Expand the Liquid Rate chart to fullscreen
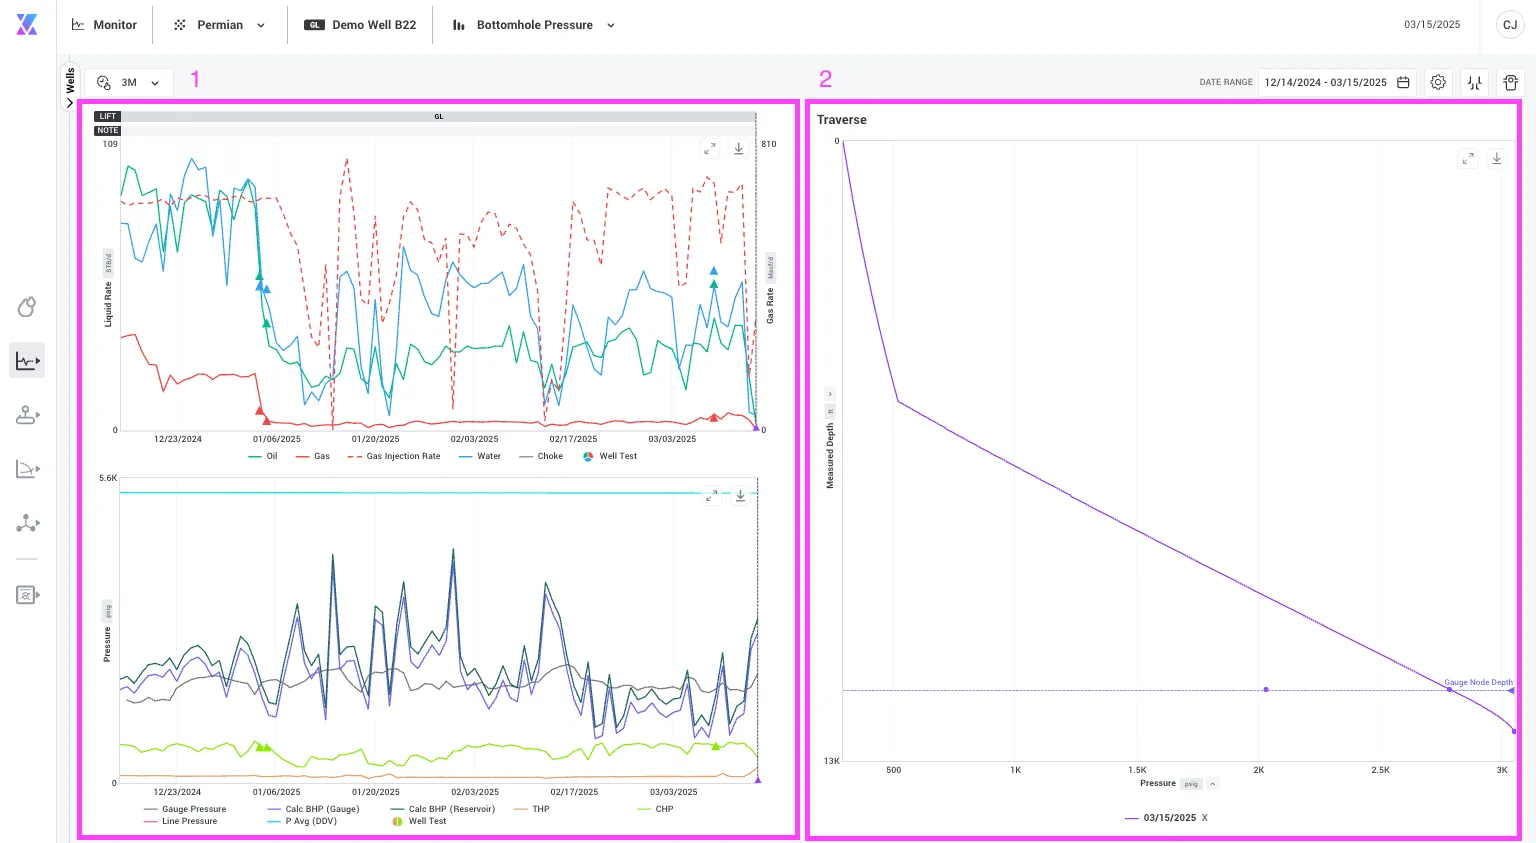Screen dimensions: 1536x843 tap(710, 149)
